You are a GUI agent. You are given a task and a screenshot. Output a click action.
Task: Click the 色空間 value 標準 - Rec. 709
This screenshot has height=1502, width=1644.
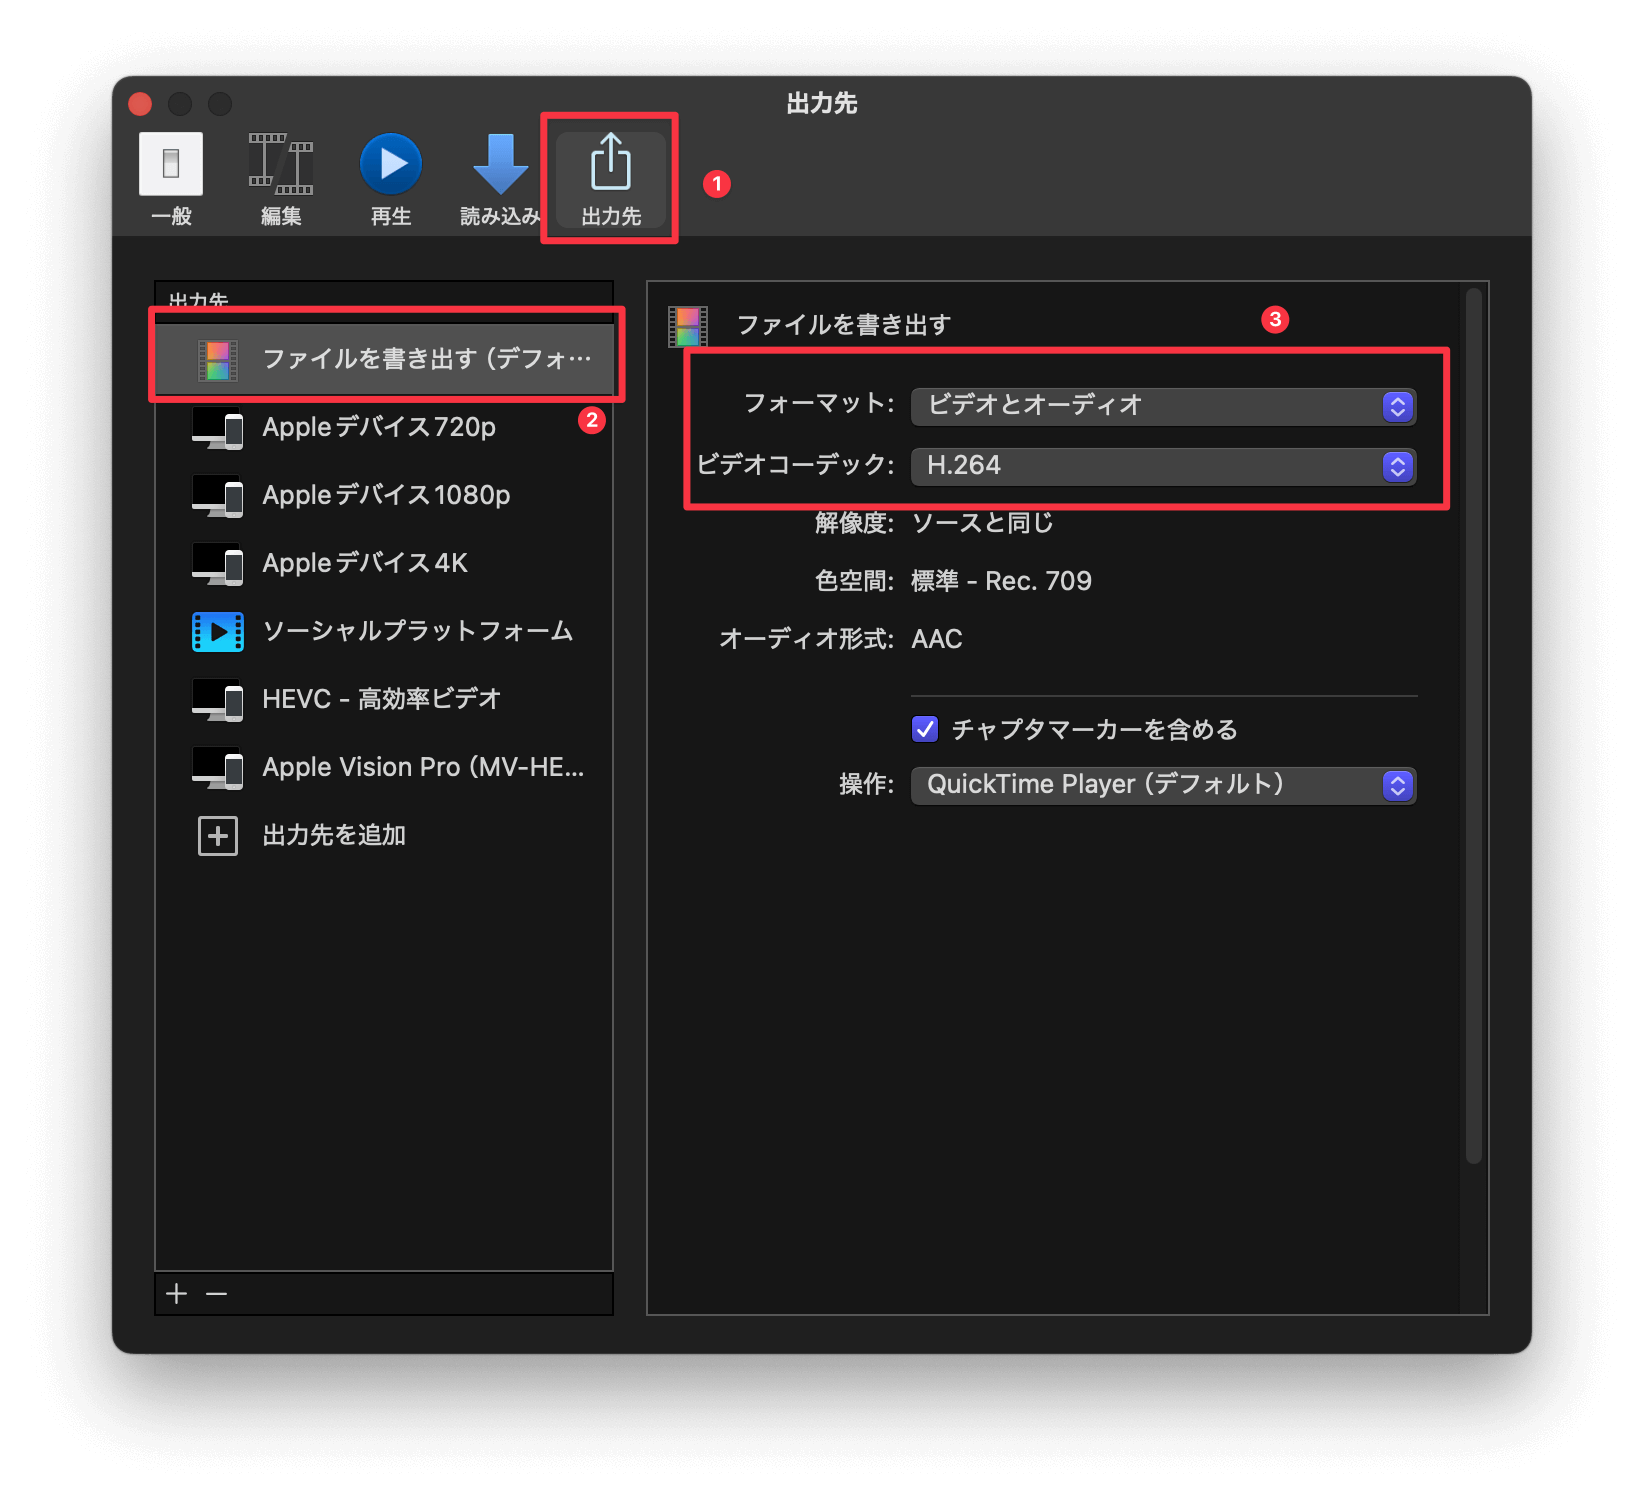click(x=1001, y=581)
